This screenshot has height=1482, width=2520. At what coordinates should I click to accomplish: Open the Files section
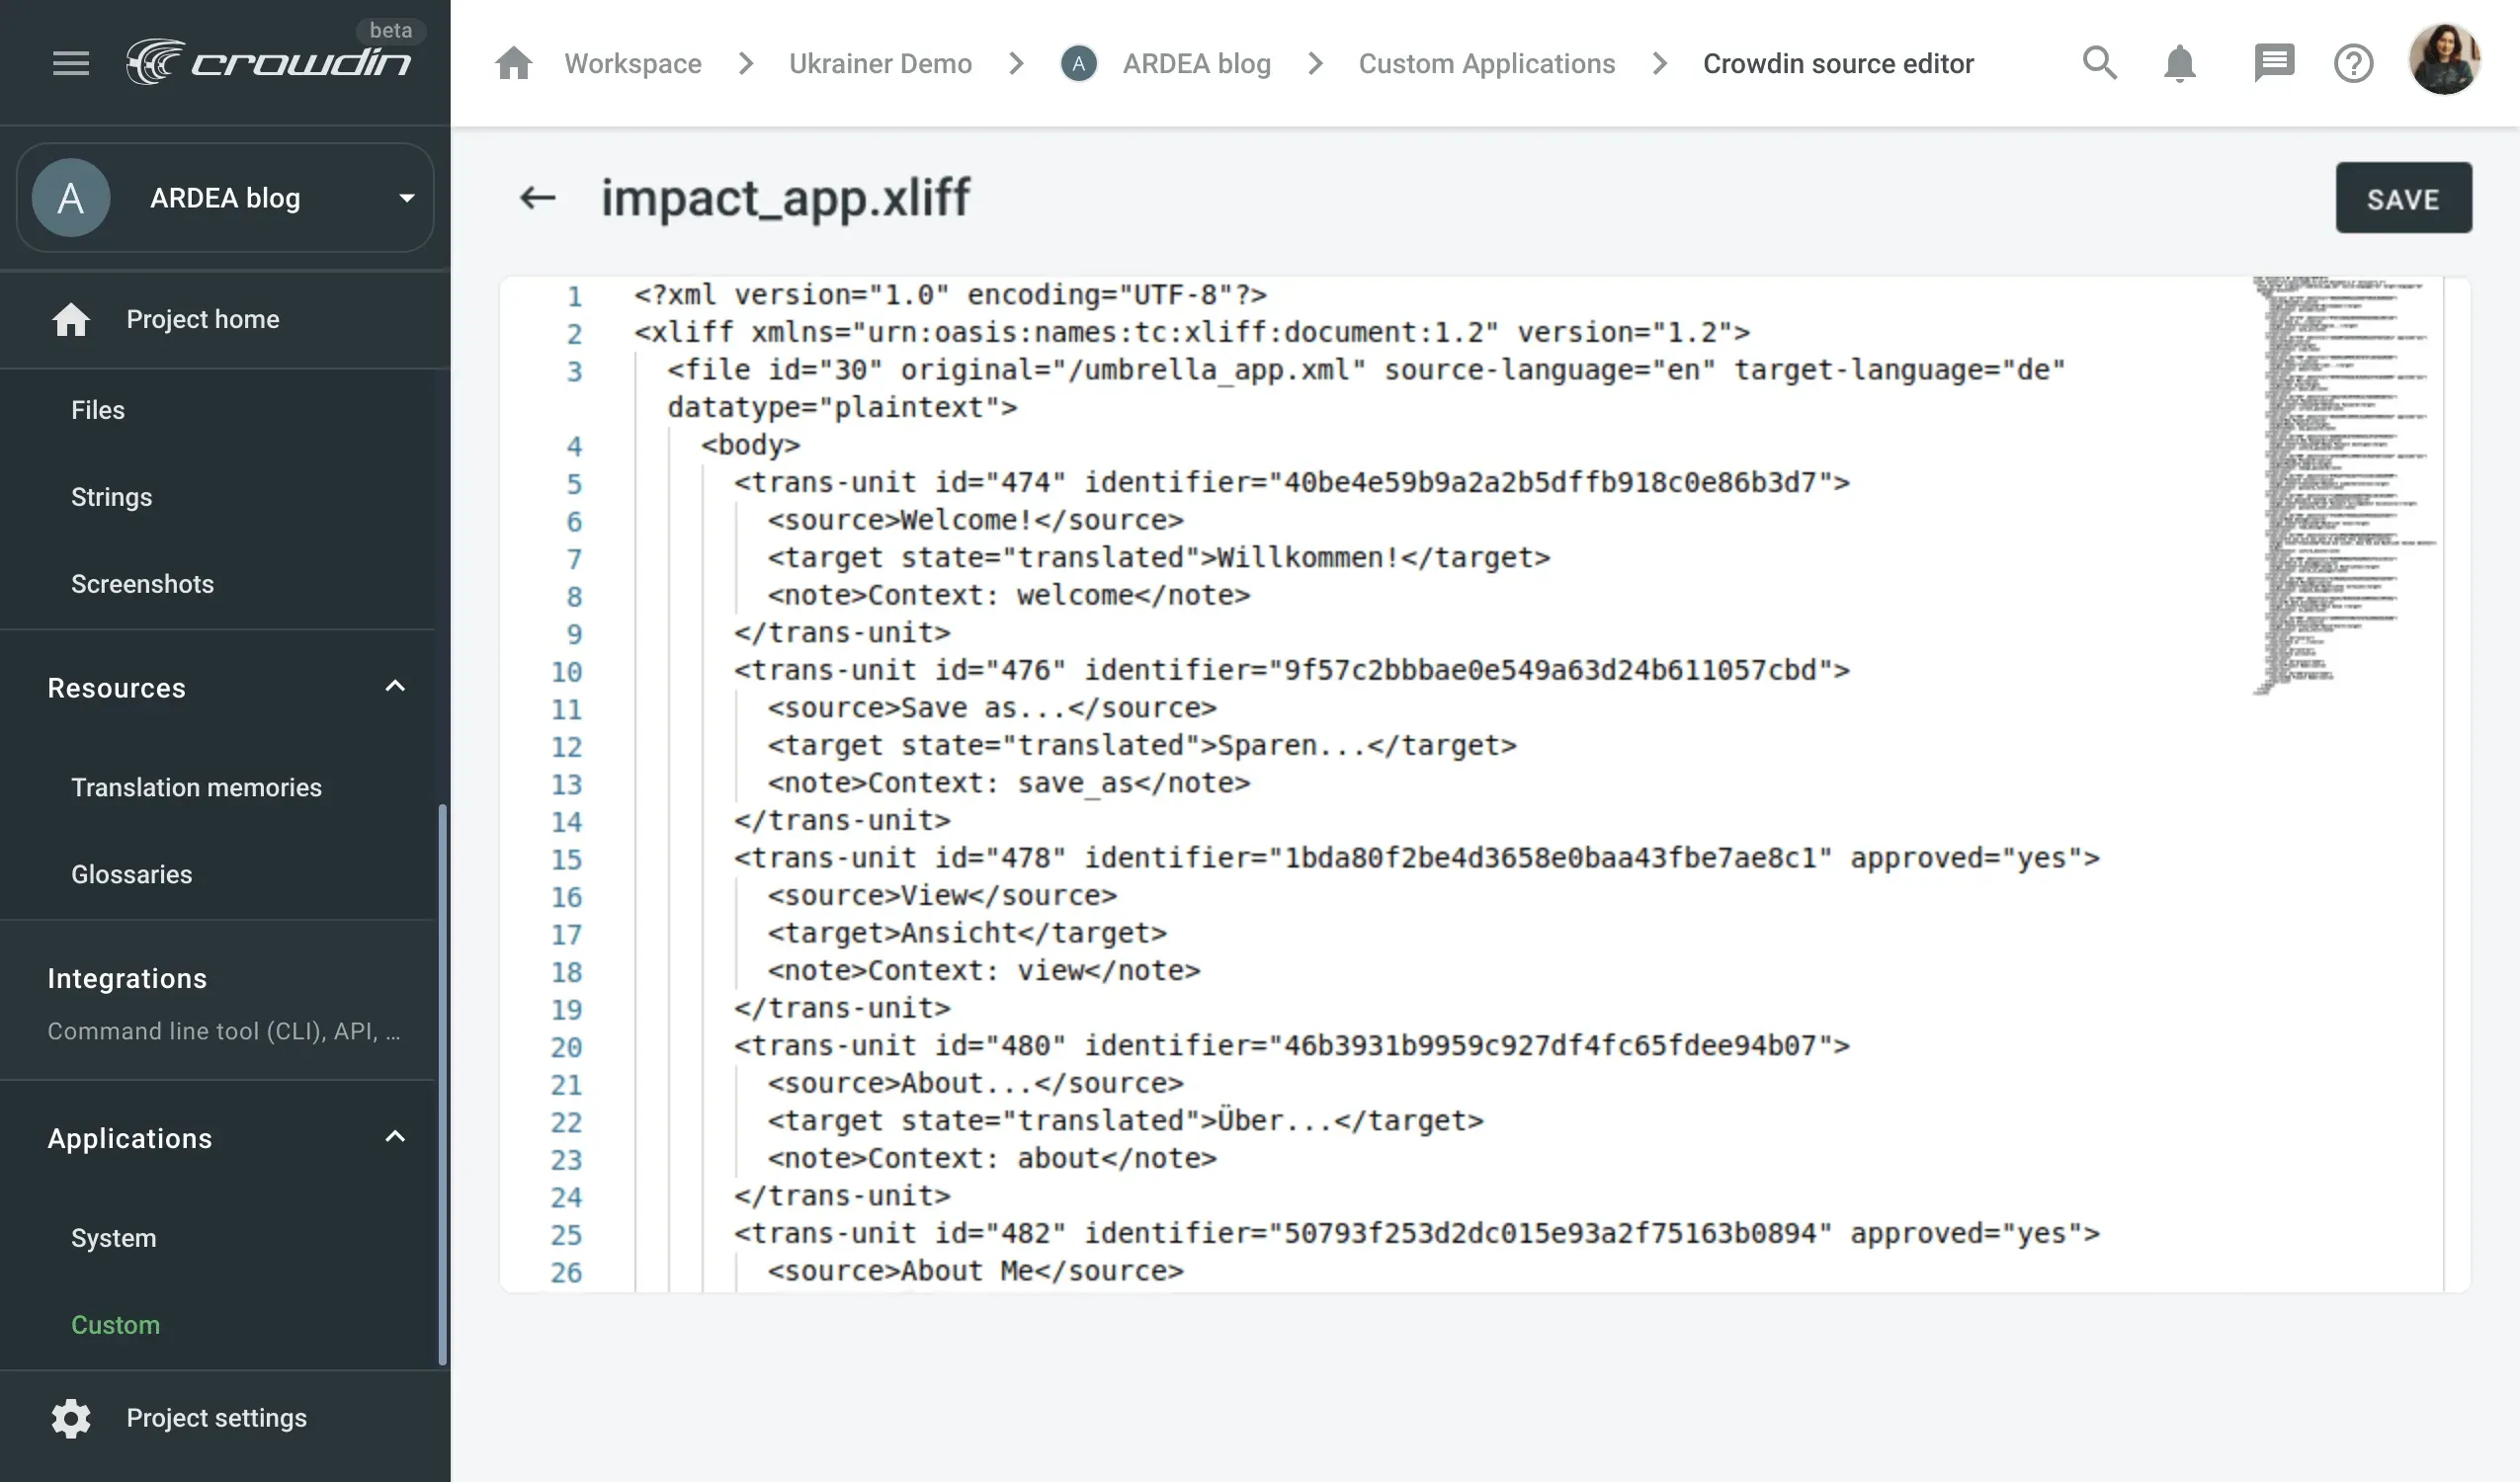[x=97, y=409]
